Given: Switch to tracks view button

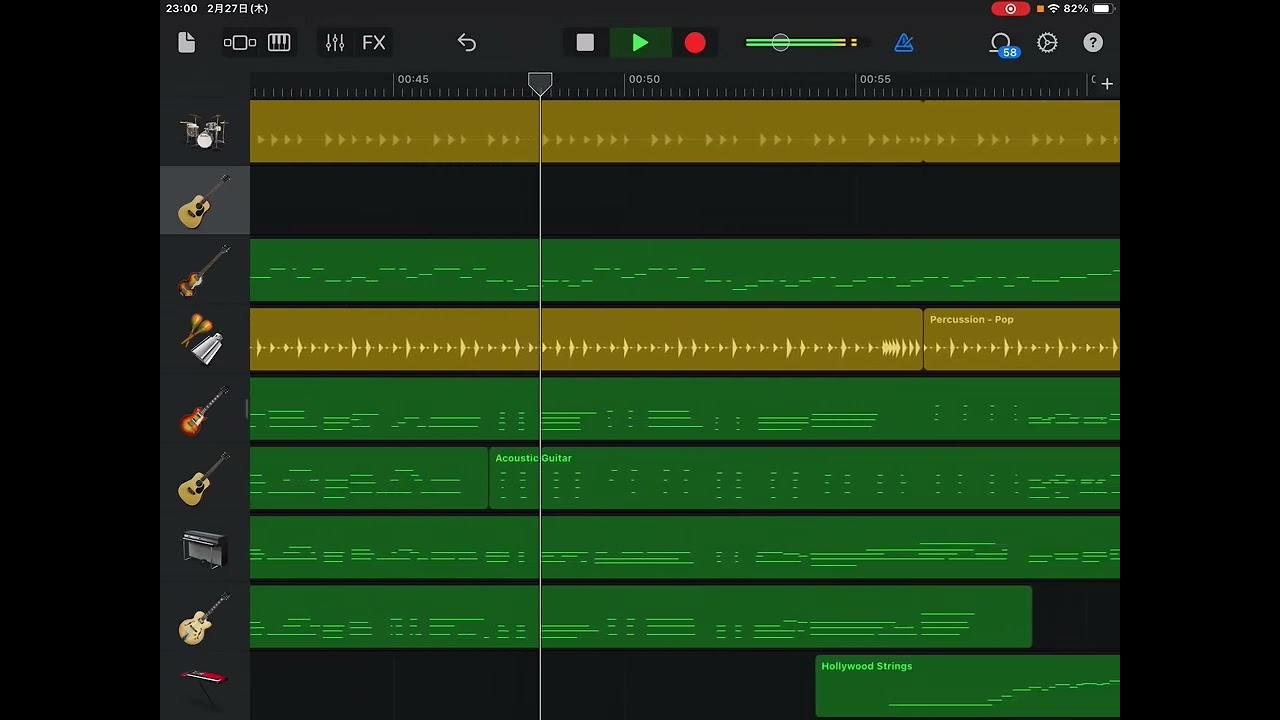Looking at the screenshot, I should (x=240, y=43).
